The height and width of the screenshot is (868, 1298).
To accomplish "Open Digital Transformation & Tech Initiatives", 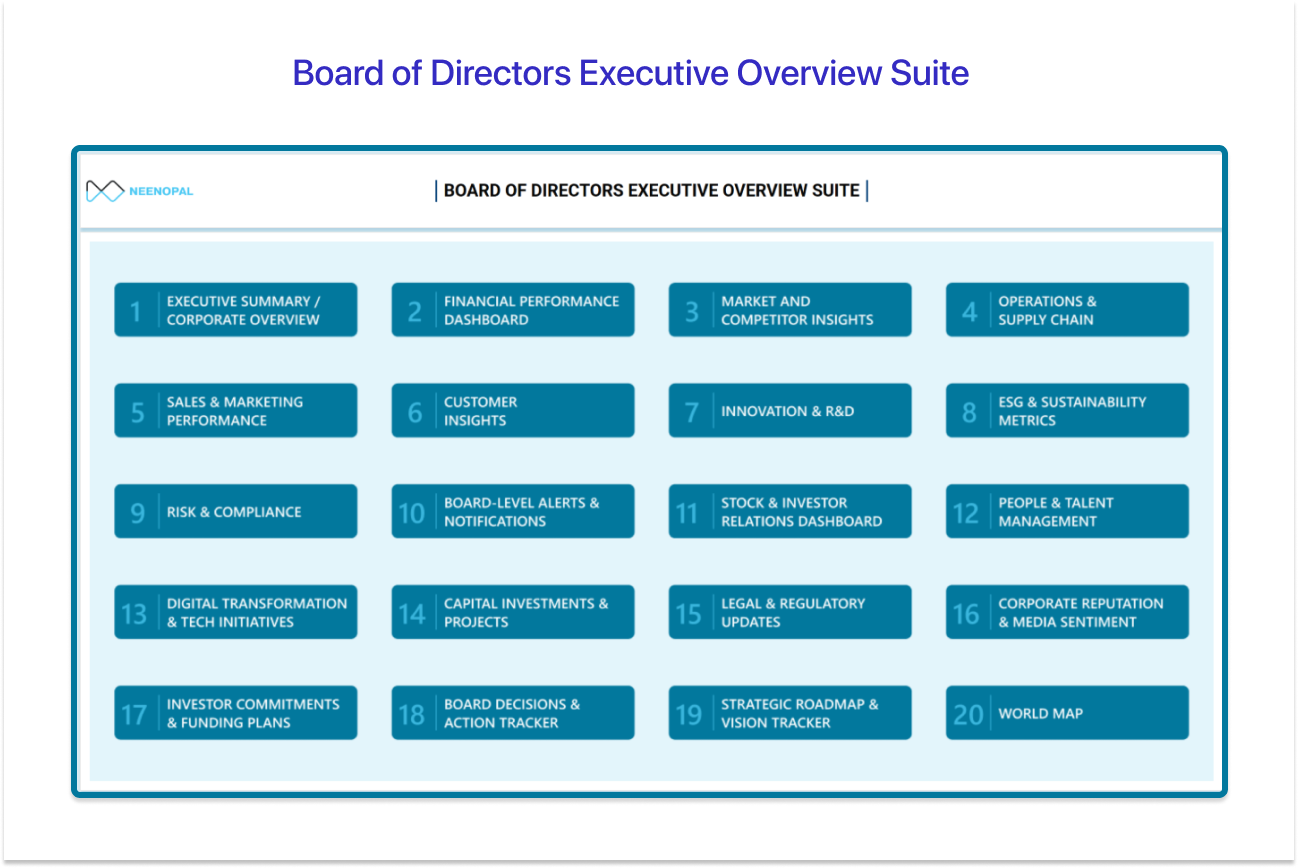I will click(235, 612).
